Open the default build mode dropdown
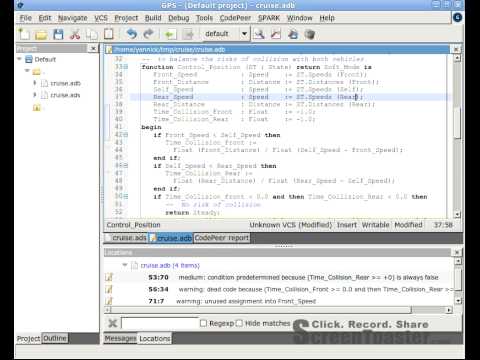 tap(244, 34)
